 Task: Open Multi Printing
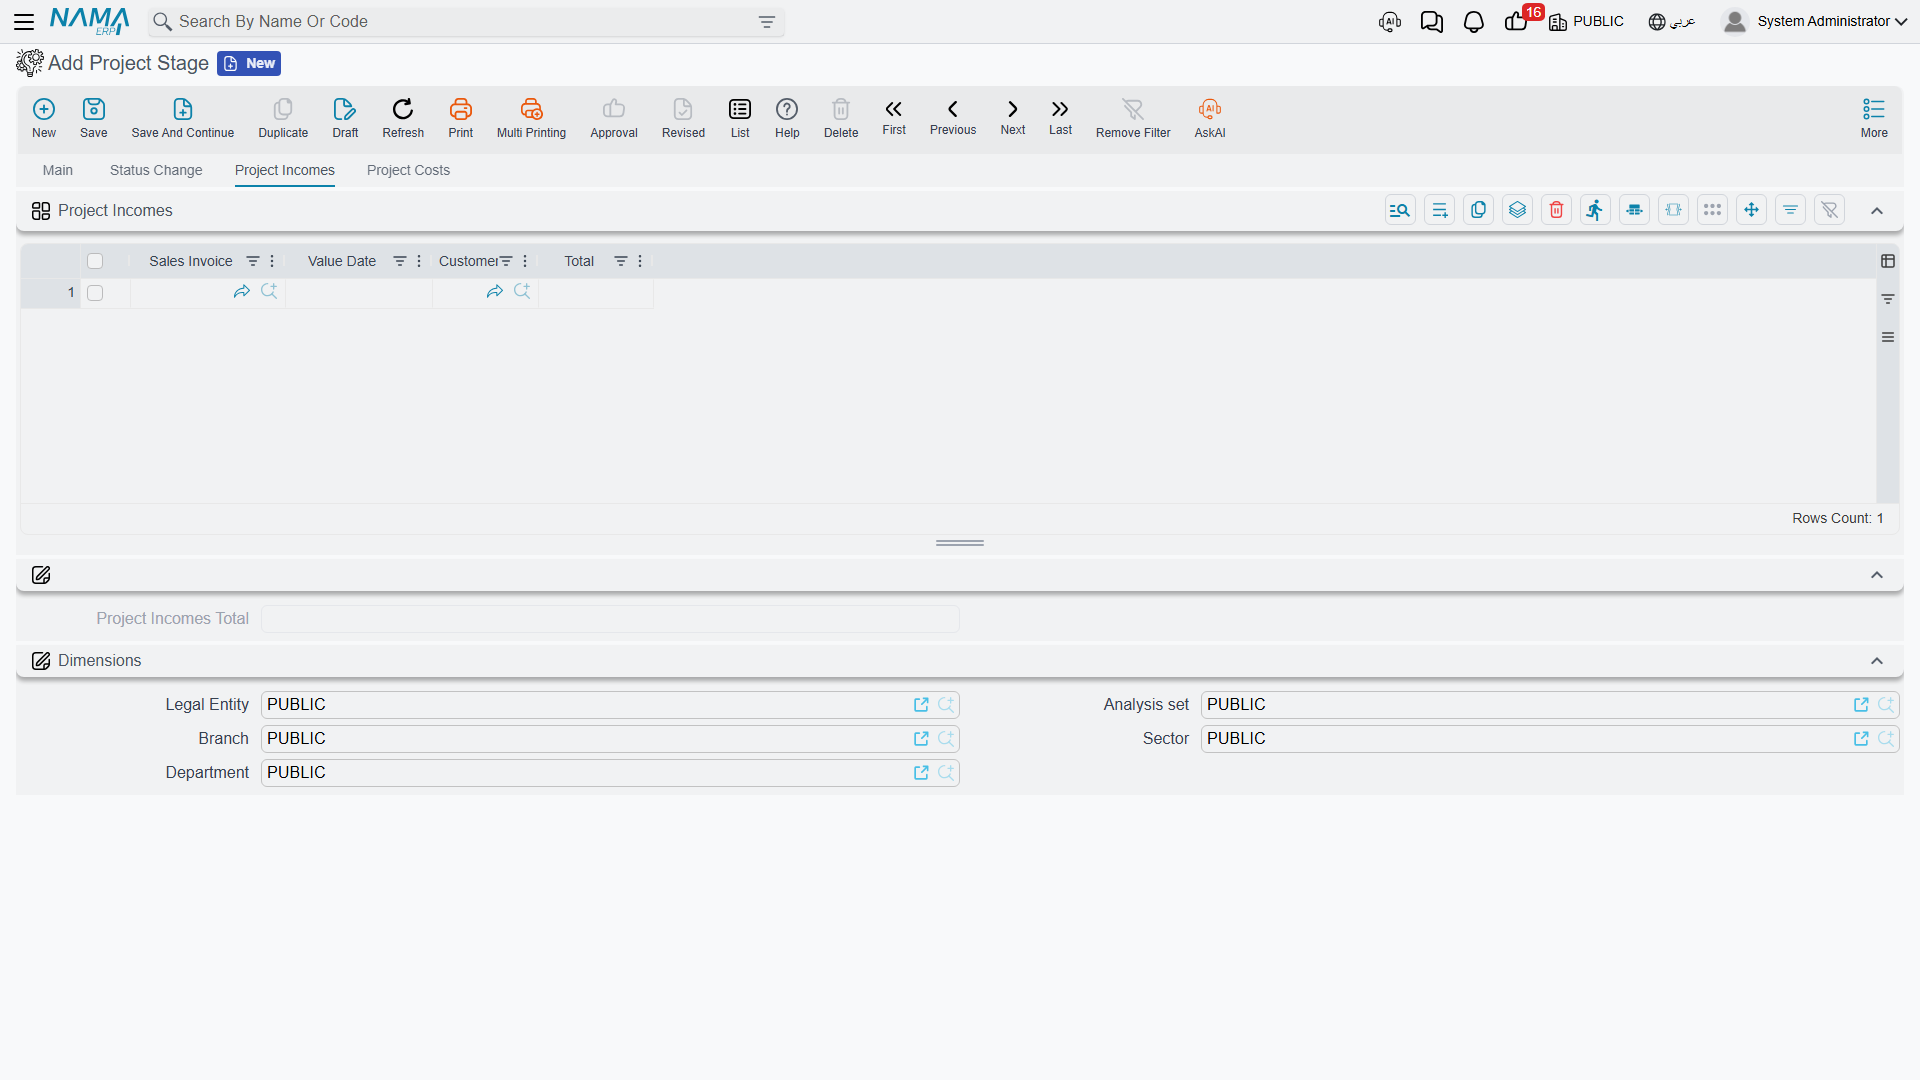click(x=531, y=117)
